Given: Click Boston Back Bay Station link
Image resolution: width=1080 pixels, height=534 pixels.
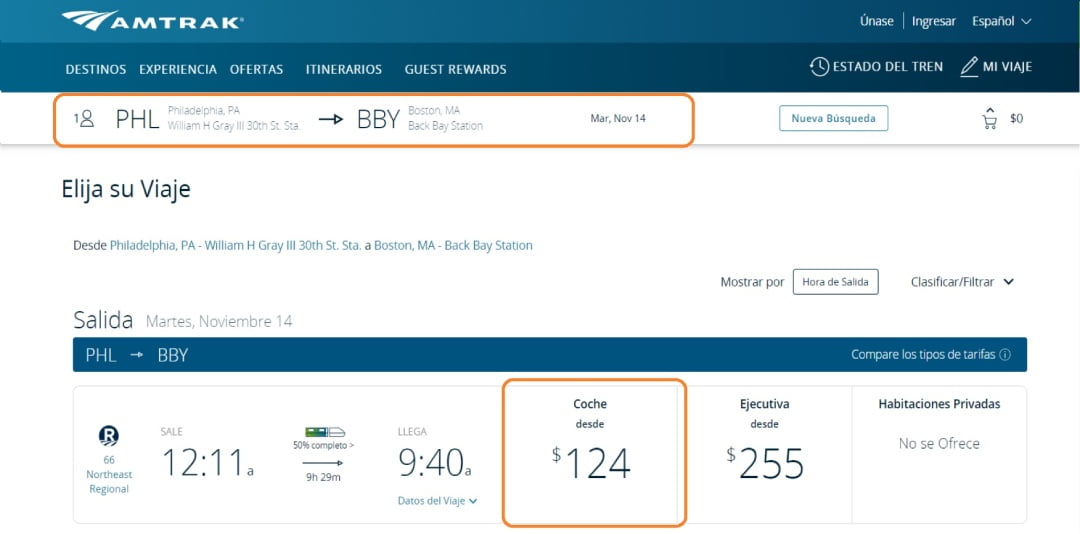Looking at the screenshot, I should pos(453,245).
